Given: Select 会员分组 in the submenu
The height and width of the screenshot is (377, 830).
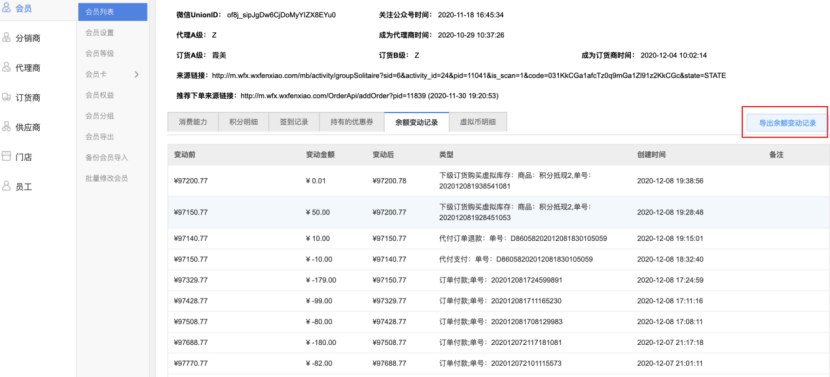Looking at the screenshot, I should point(100,116).
